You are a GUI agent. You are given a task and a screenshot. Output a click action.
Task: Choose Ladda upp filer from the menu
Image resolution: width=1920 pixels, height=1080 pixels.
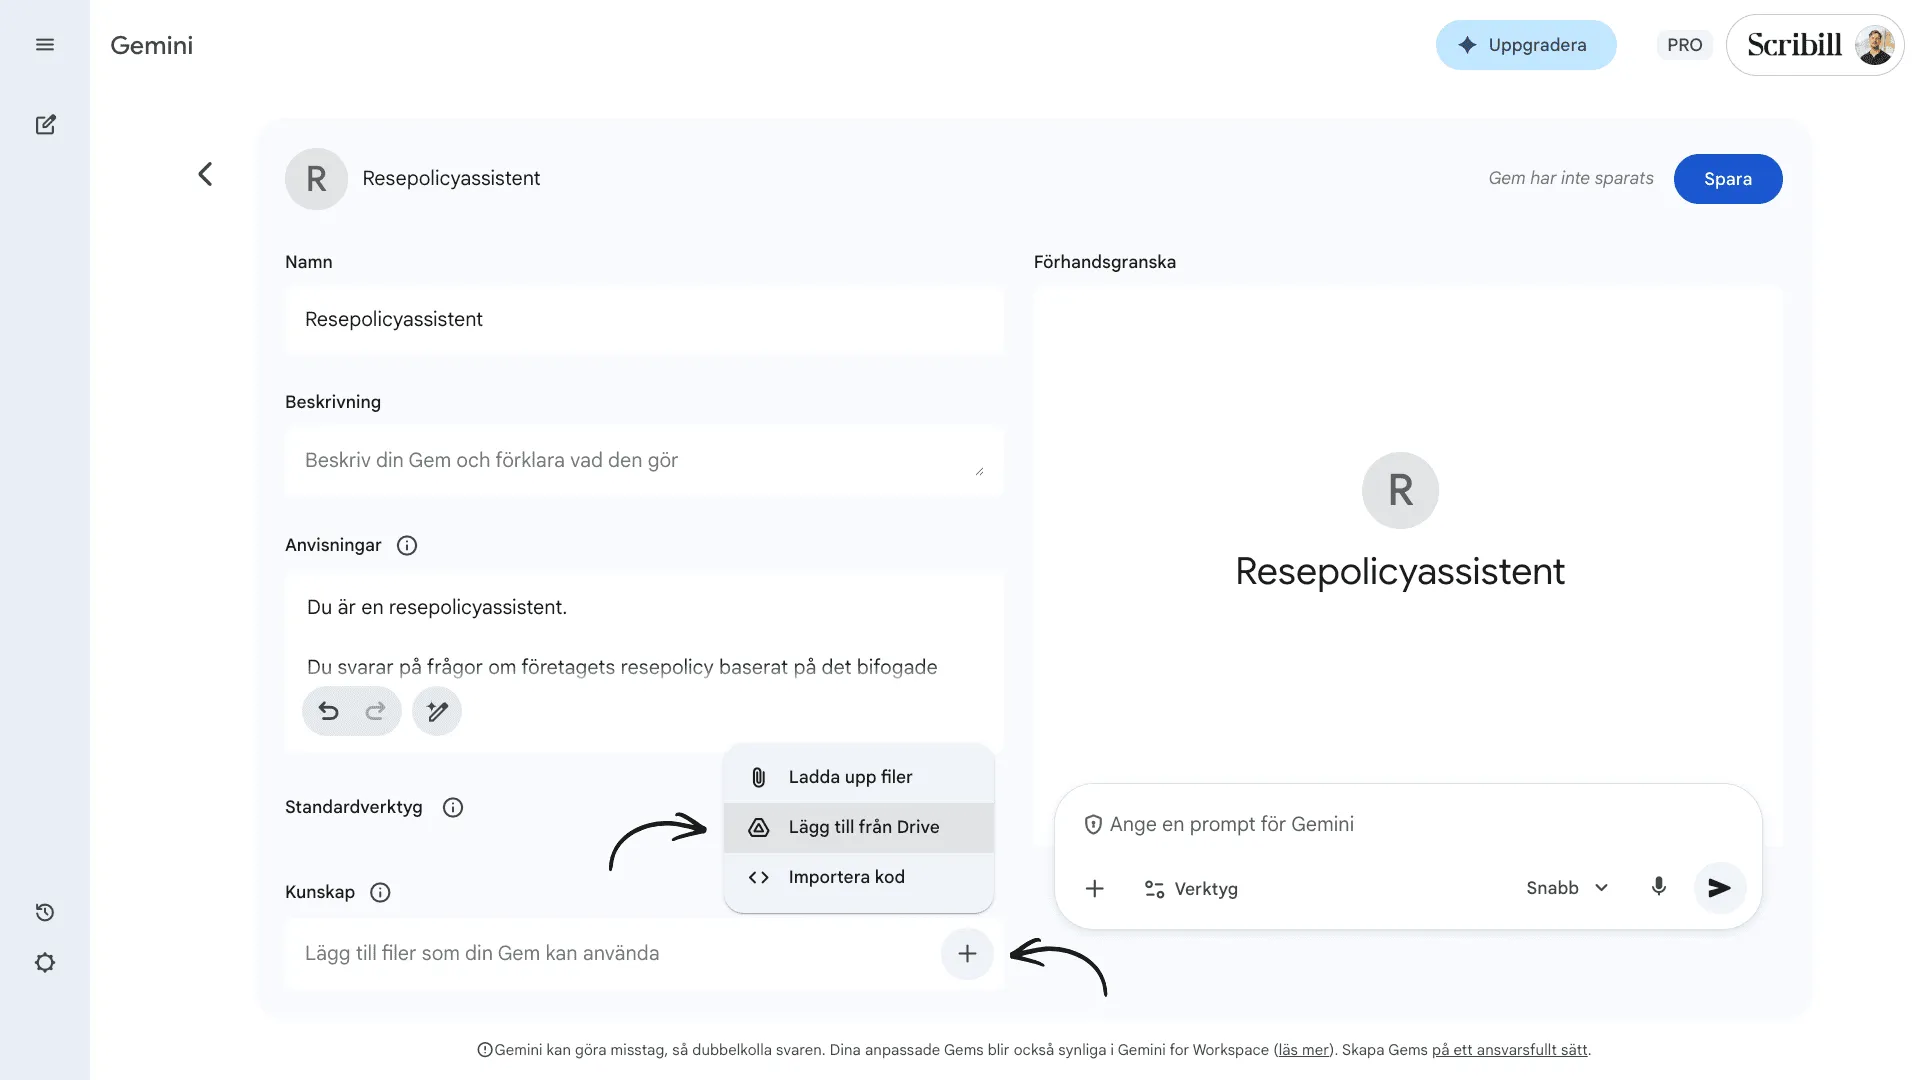click(x=859, y=777)
